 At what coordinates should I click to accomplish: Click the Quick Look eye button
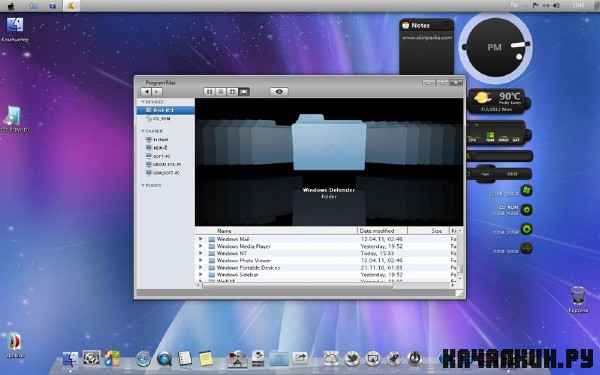click(x=279, y=92)
